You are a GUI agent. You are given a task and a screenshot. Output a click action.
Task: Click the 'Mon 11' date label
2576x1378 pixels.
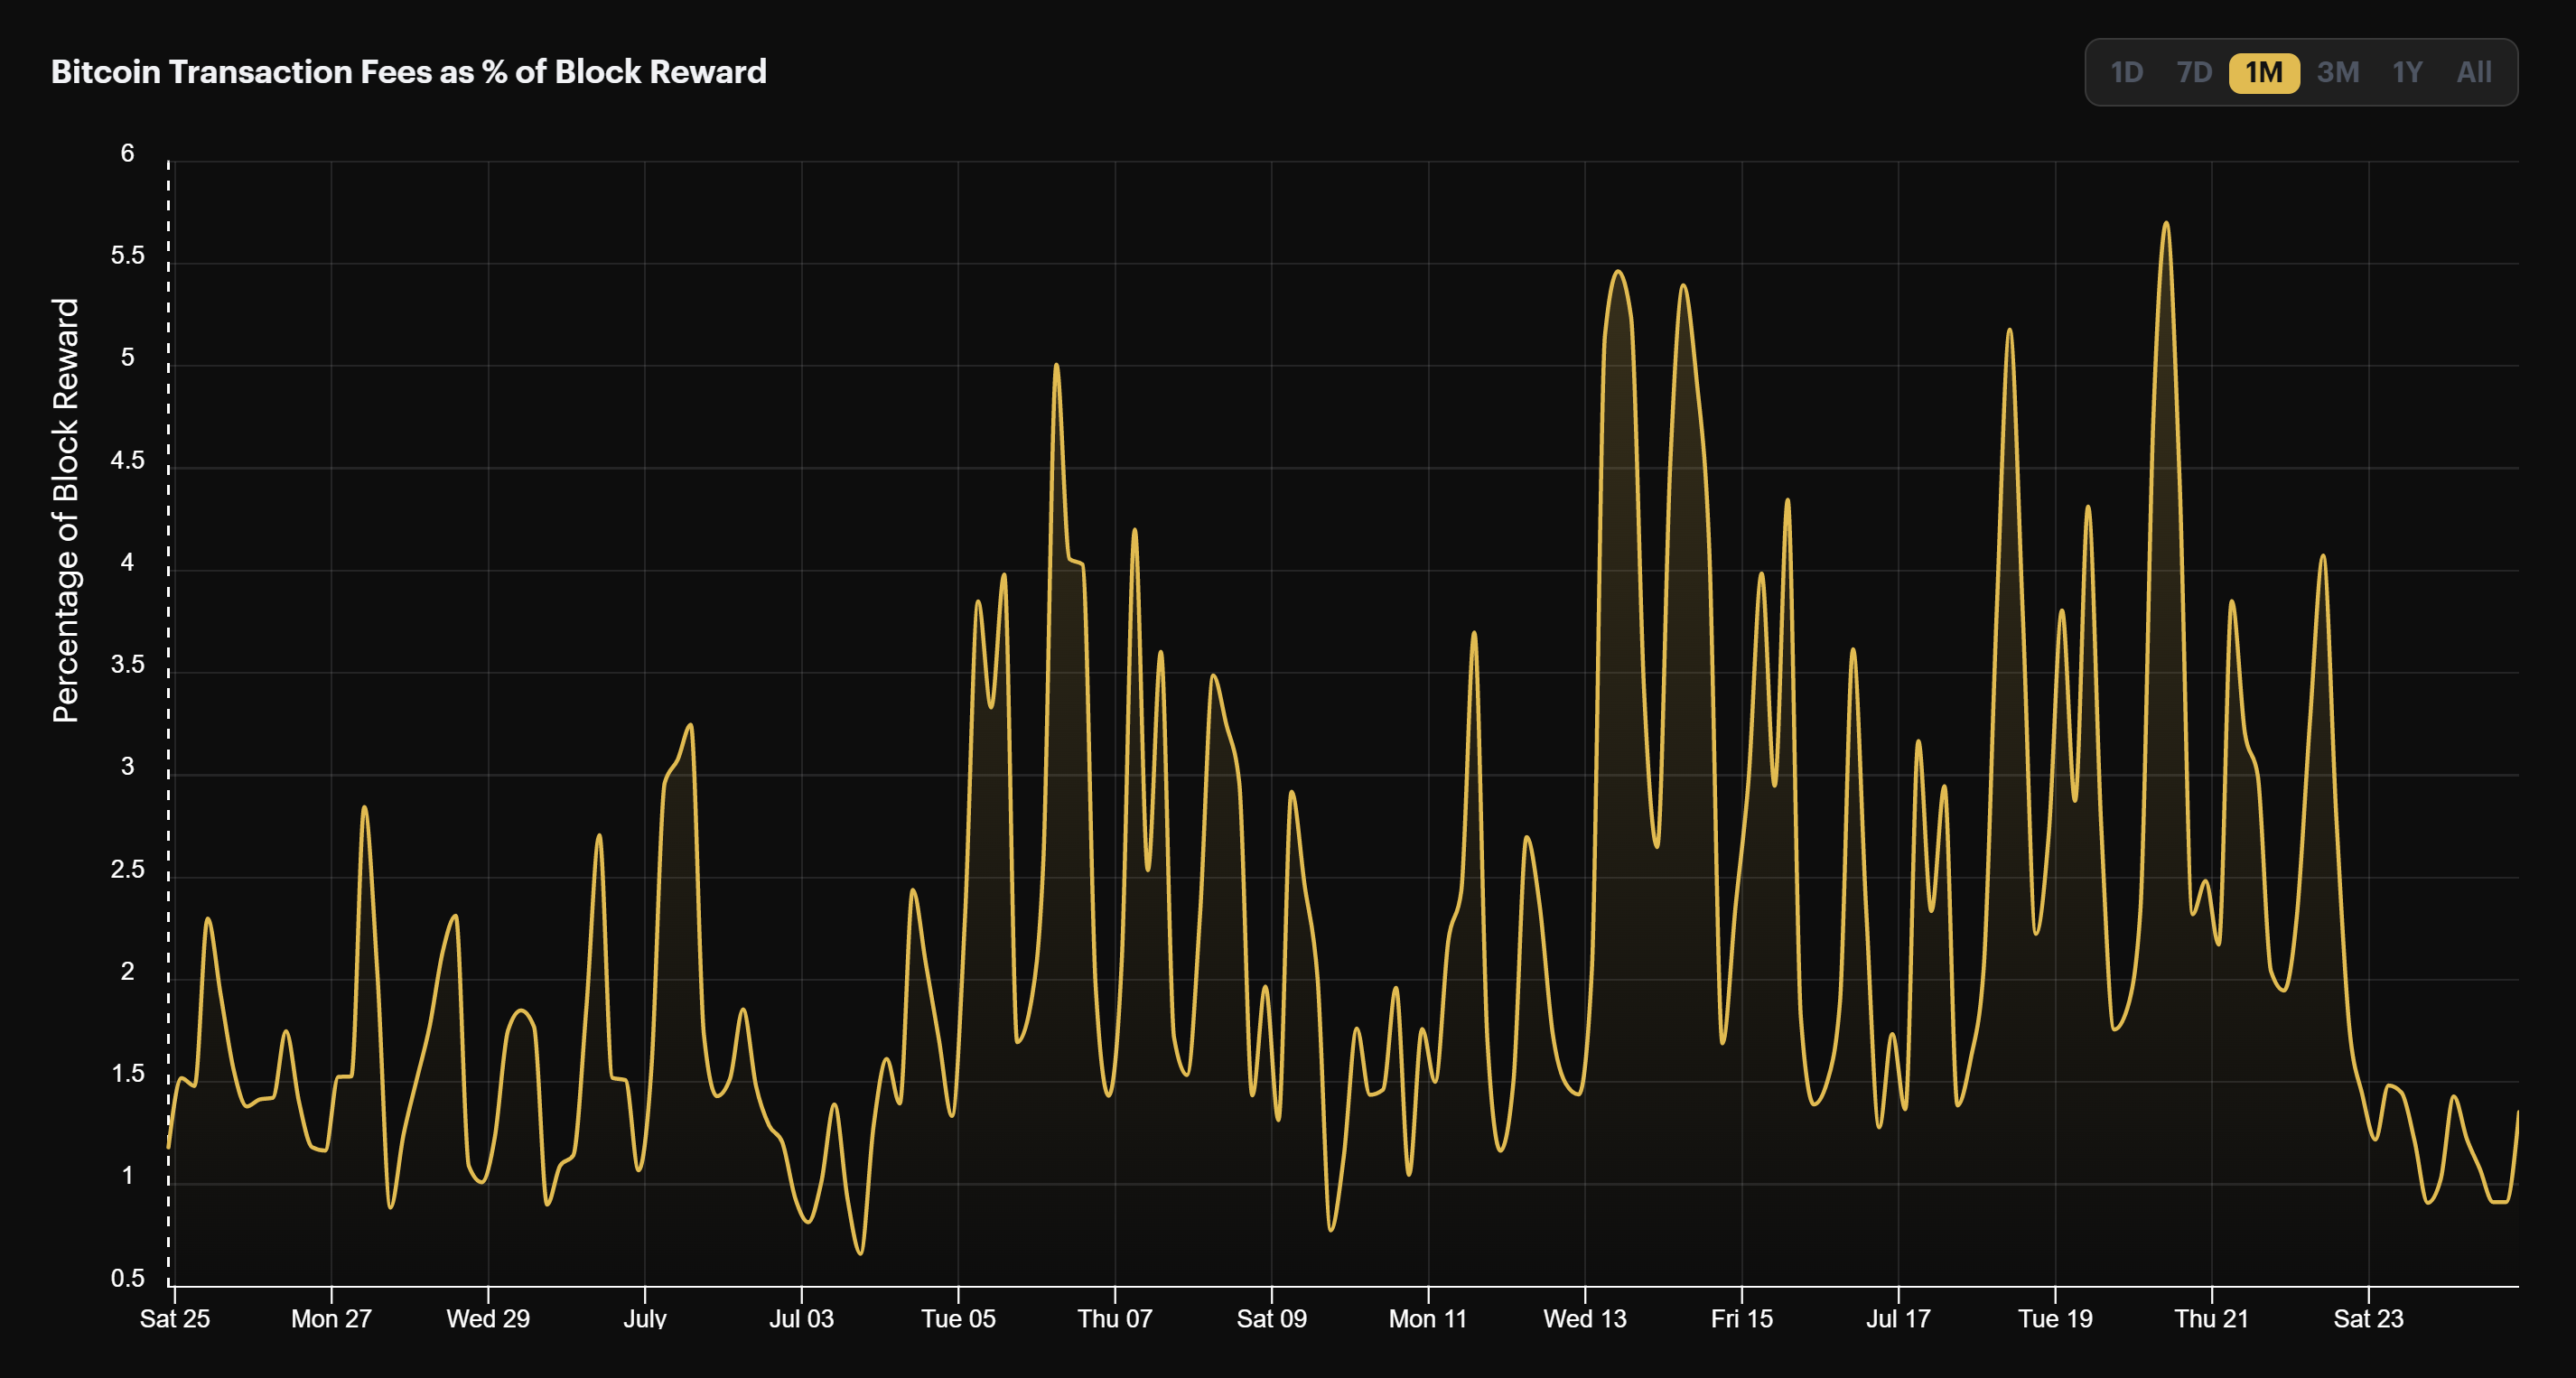[1428, 1318]
